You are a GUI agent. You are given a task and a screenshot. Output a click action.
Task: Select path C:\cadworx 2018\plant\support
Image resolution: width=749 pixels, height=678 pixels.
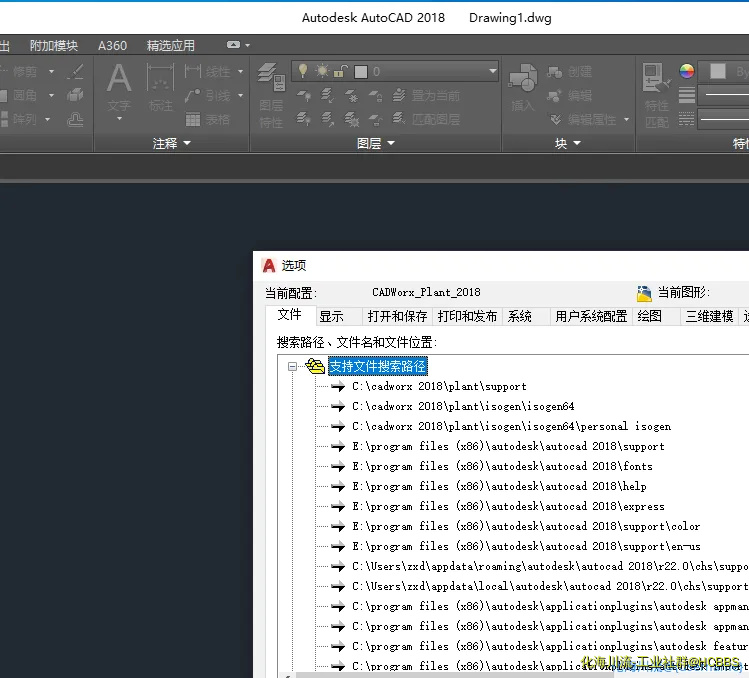tap(439, 386)
